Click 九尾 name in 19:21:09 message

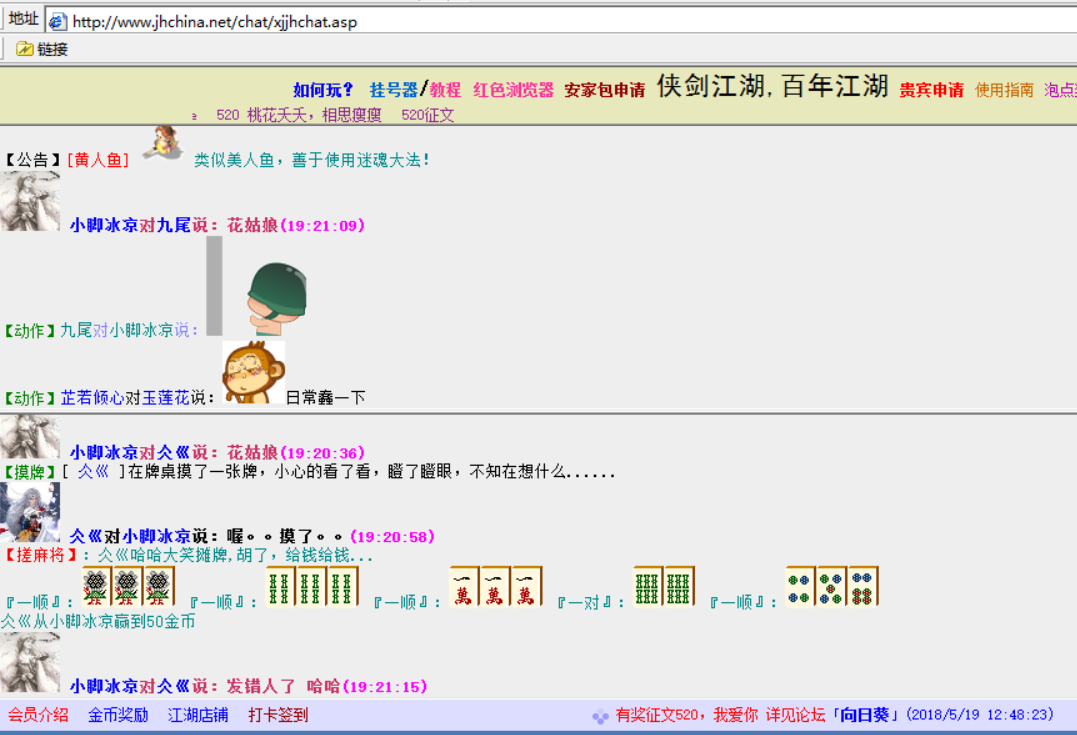173,225
